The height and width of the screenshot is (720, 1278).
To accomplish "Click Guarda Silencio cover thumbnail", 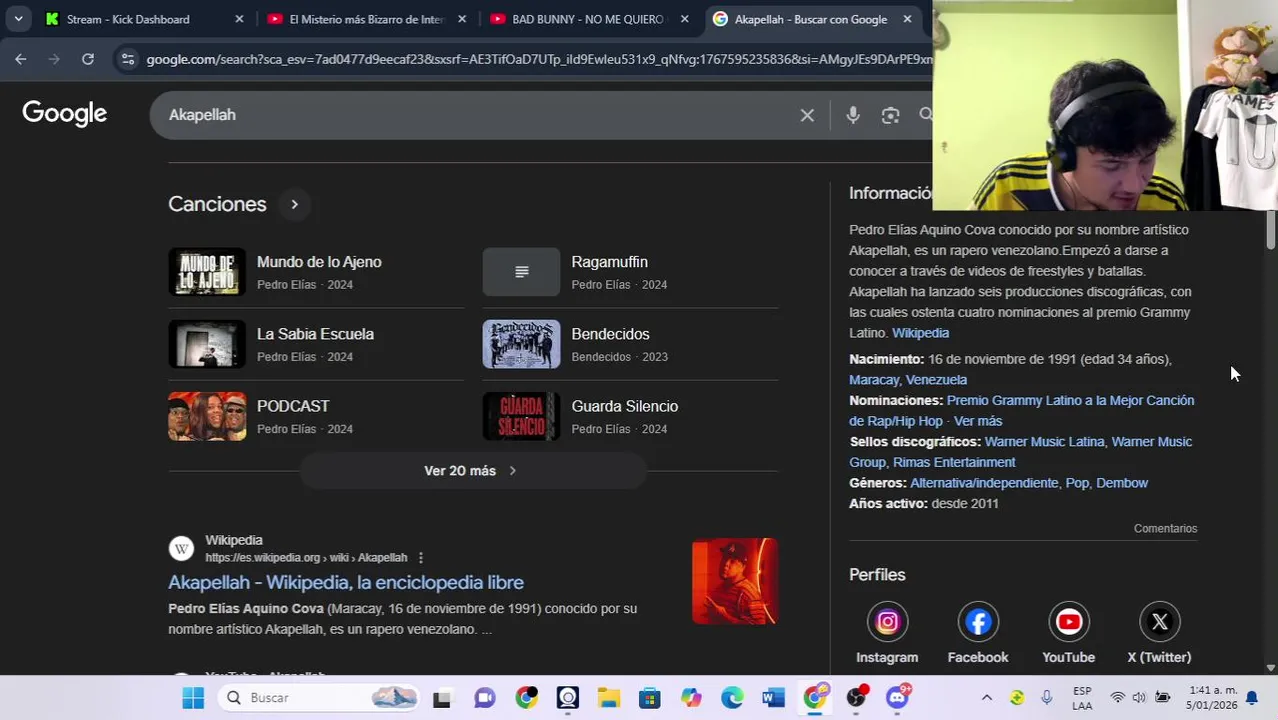I will [x=521, y=416].
